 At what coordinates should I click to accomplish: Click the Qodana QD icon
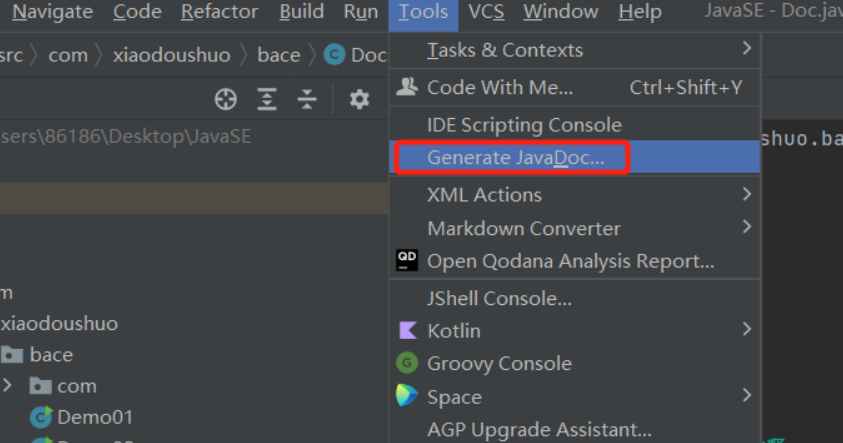[407, 261]
